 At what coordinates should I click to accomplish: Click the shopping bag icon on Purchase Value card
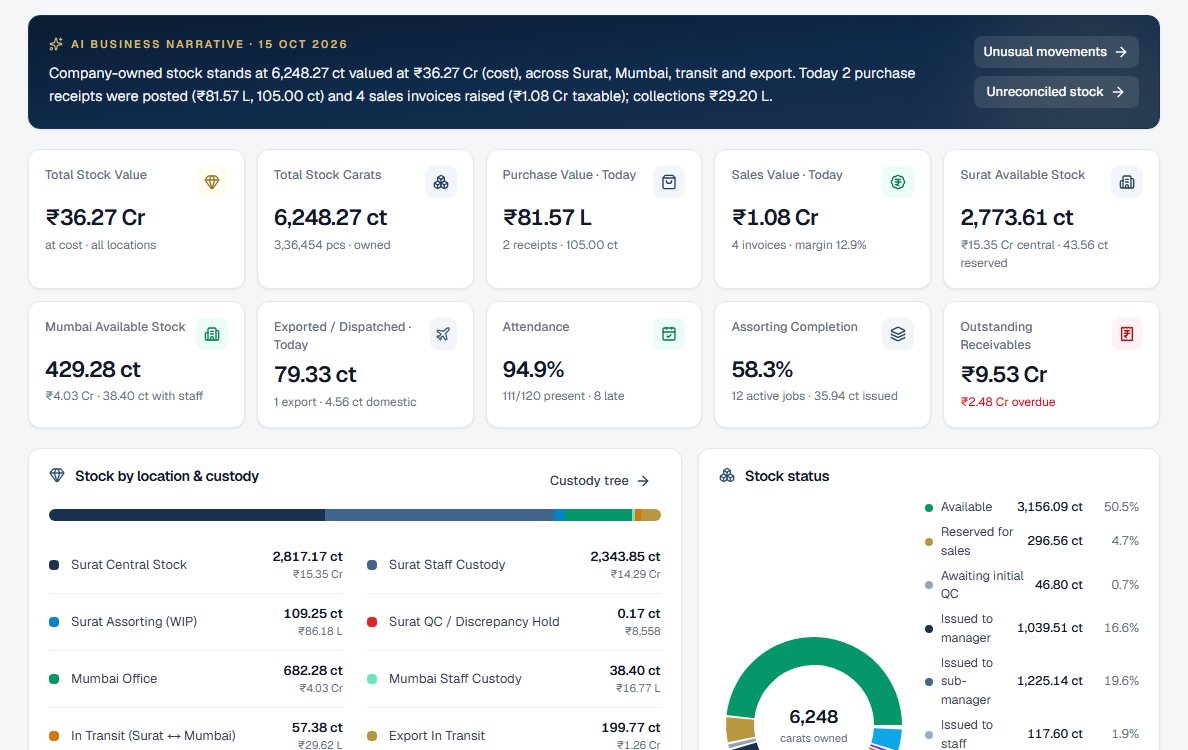[x=669, y=182]
